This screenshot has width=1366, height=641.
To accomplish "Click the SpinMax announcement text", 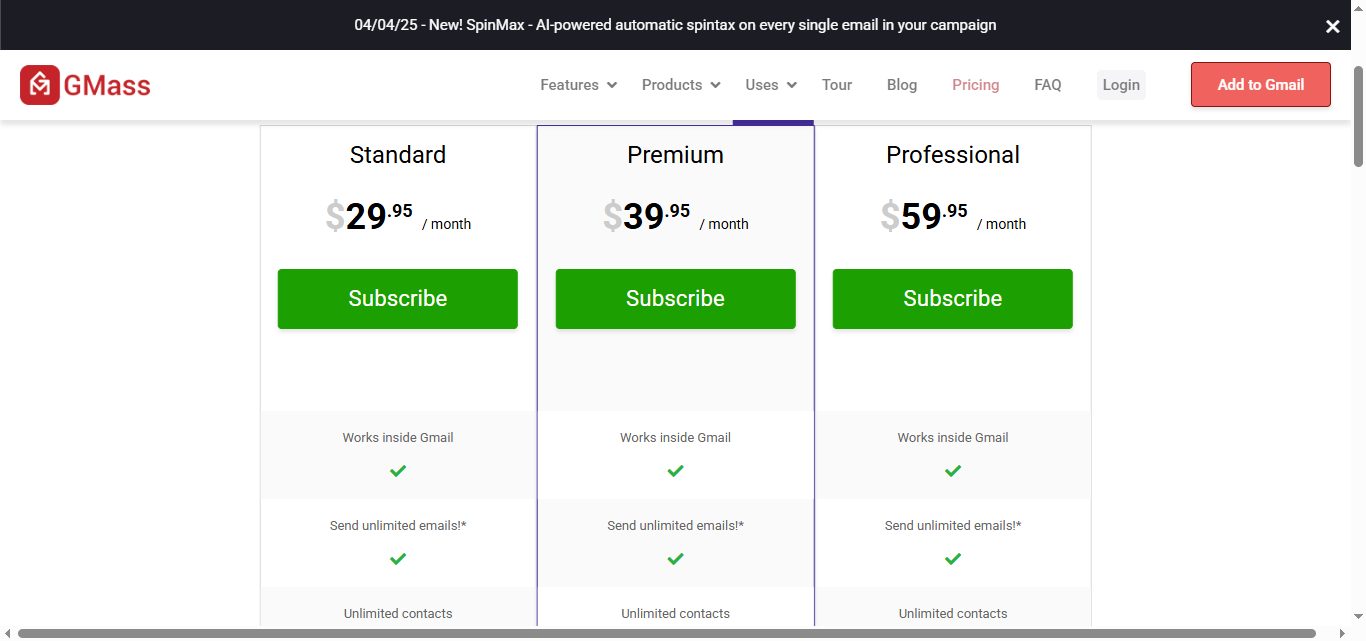I will tap(675, 24).
